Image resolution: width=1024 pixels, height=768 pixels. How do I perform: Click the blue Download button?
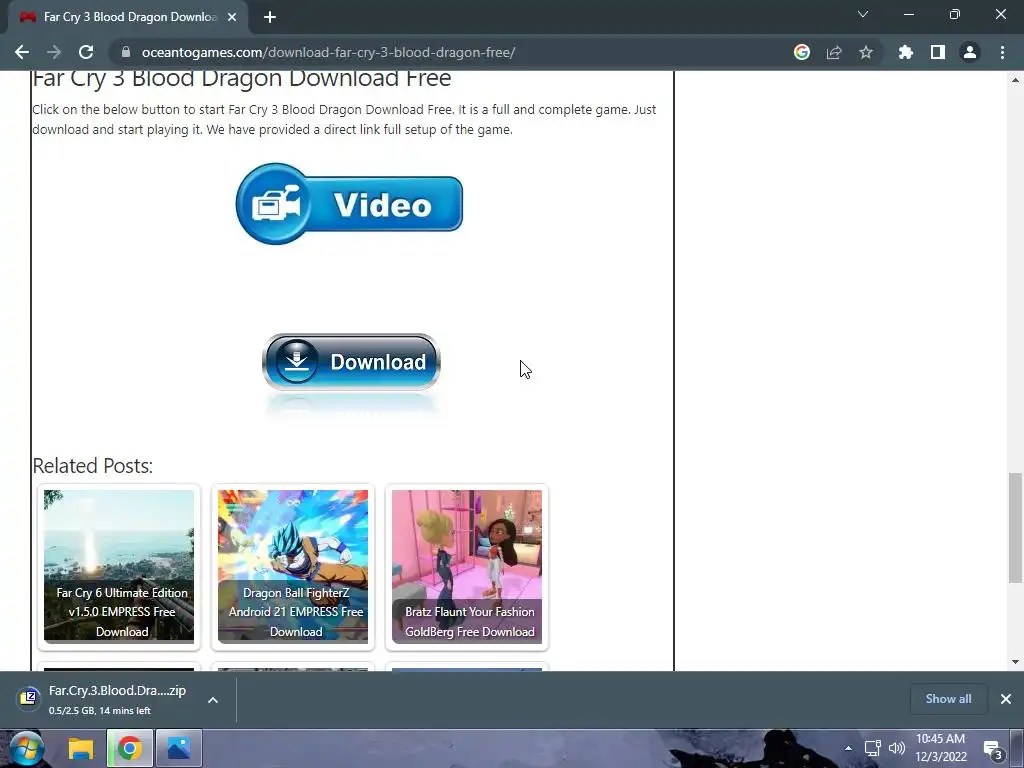351,362
